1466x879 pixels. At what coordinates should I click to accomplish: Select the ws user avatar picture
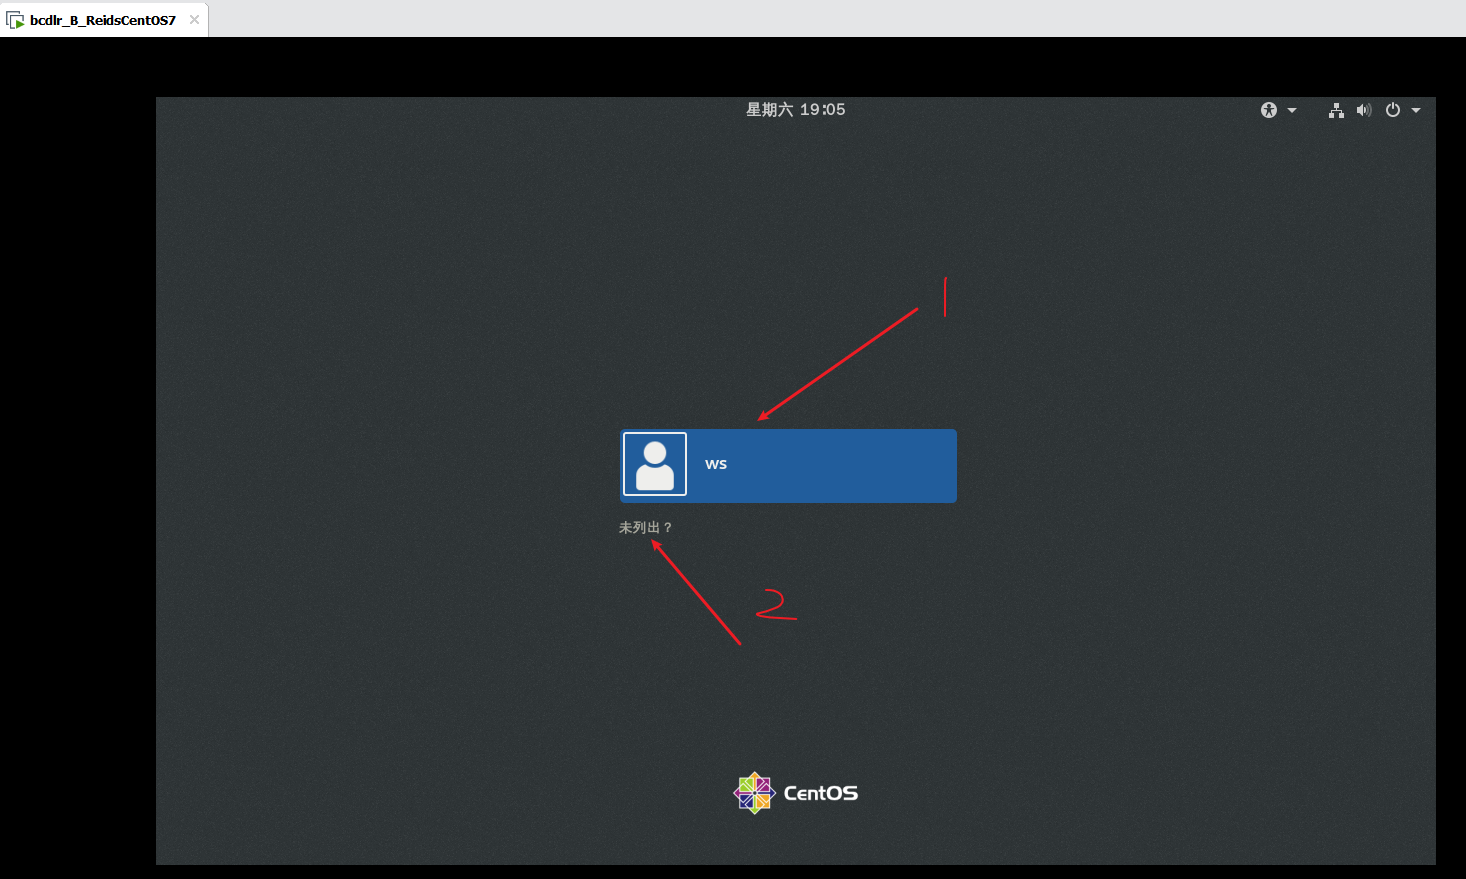pyautogui.click(x=655, y=464)
